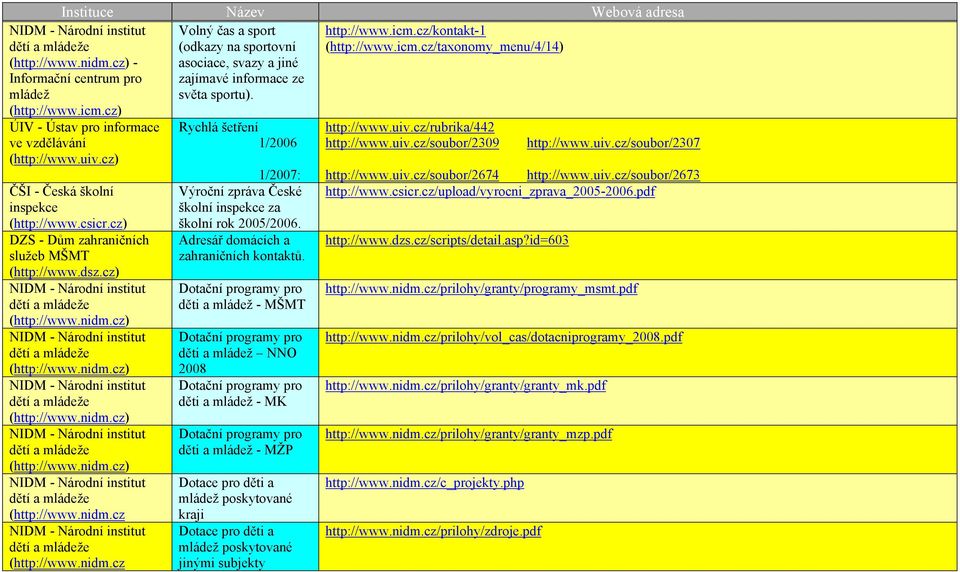960x572 pixels.
Task: Click the nidm.cz link in the 'poskytované kraji' row
Action: (x=69, y=514)
